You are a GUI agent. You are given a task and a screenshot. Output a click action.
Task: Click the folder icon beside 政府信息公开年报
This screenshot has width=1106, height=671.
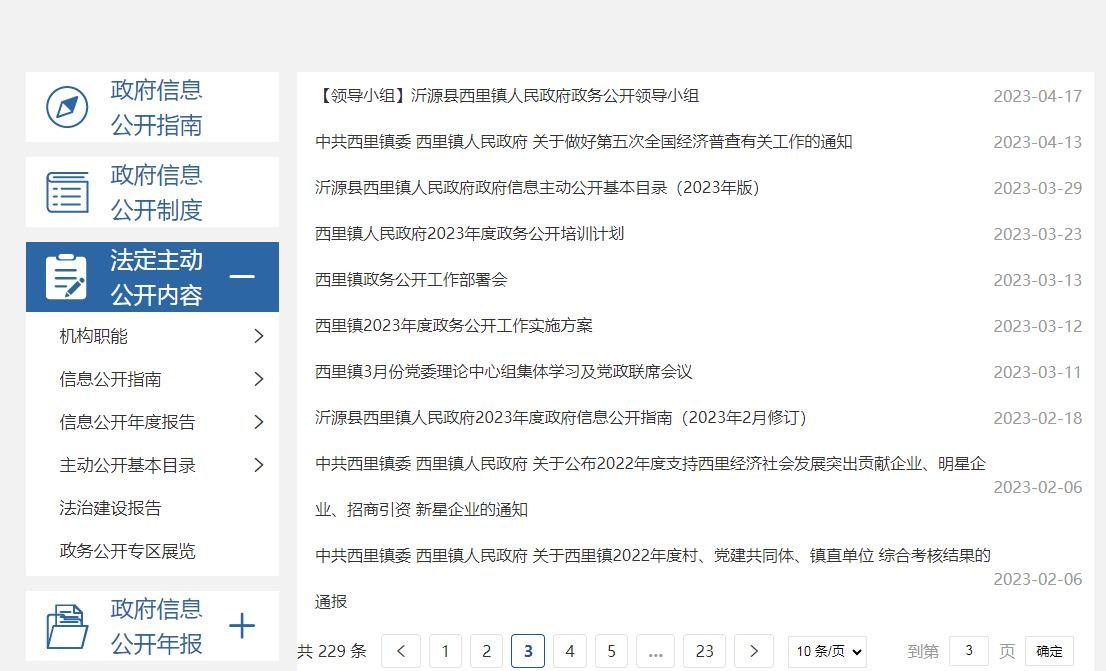(x=67, y=627)
